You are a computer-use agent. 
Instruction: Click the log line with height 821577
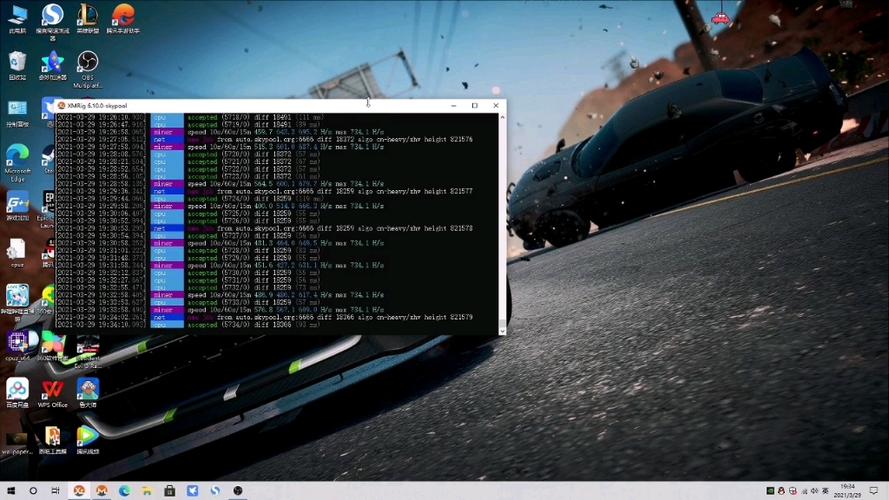[x=265, y=192]
